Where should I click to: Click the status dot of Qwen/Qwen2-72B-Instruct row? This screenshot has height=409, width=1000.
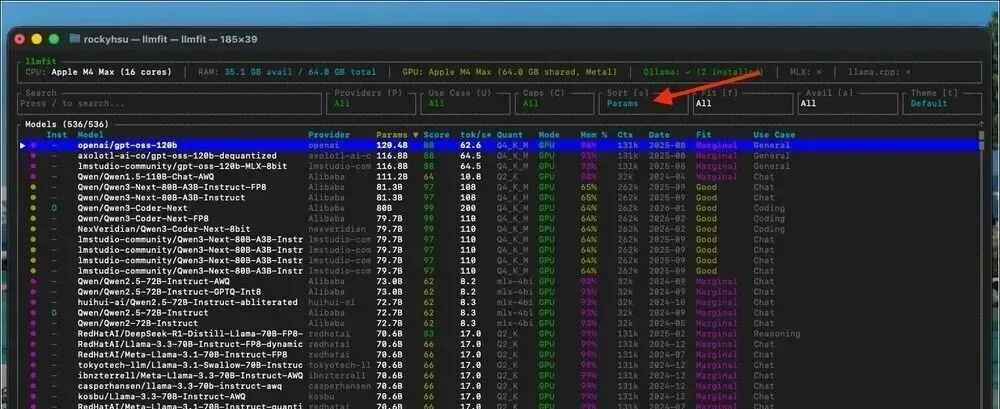33,323
